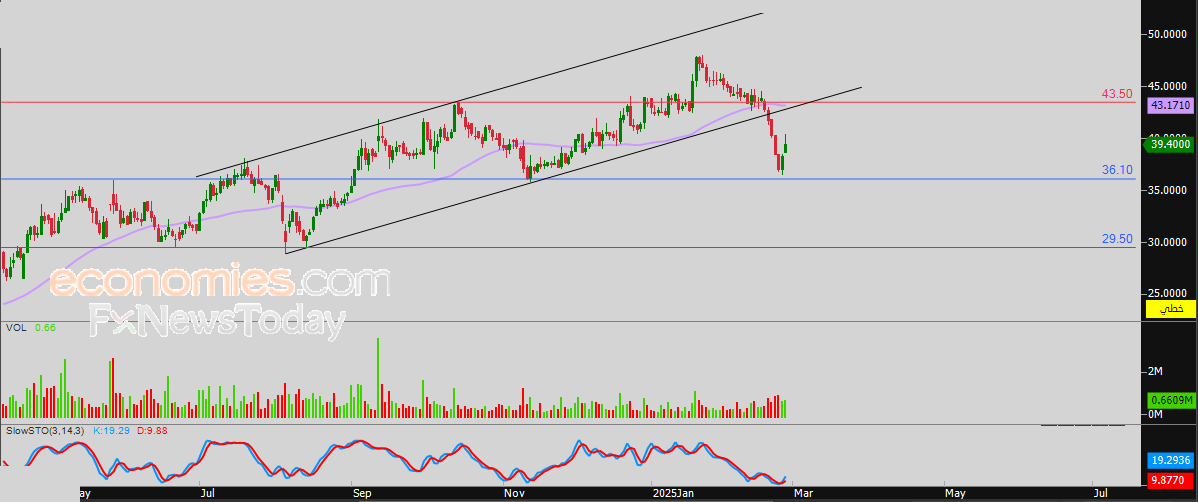1198x502 pixels.
Task: Click the yellow Arabic linear scale button
Action: point(1170,310)
